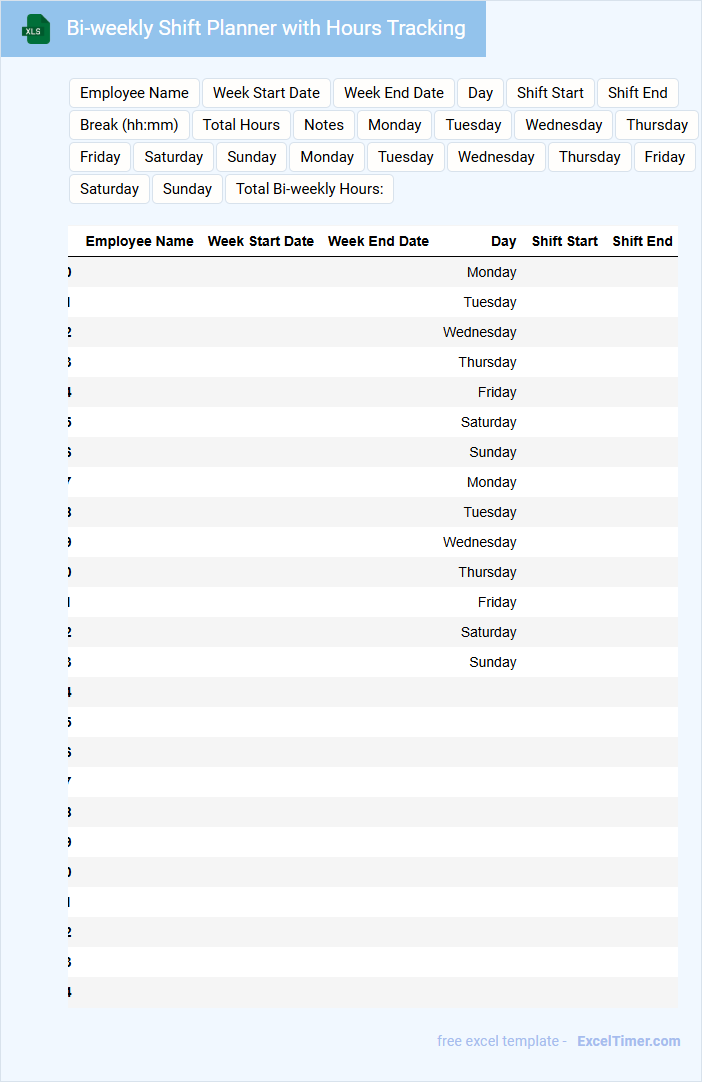Click the Shift End table column header
The image size is (702, 1082).
click(642, 241)
